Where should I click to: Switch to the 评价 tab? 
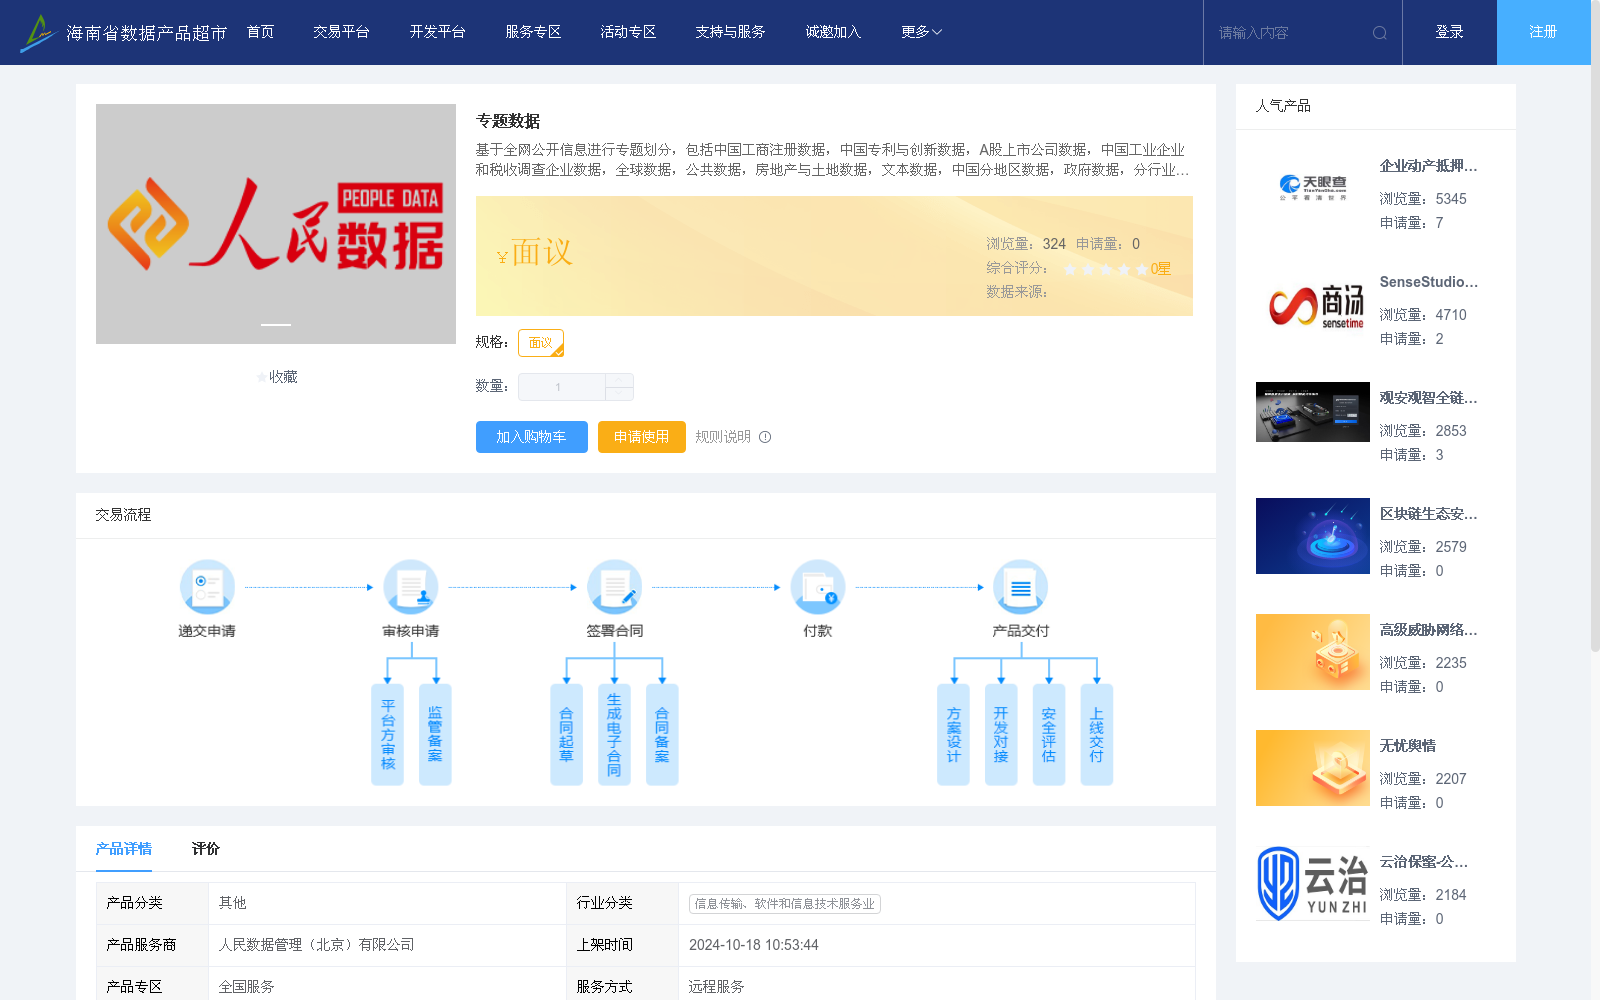tap(206, 849)
